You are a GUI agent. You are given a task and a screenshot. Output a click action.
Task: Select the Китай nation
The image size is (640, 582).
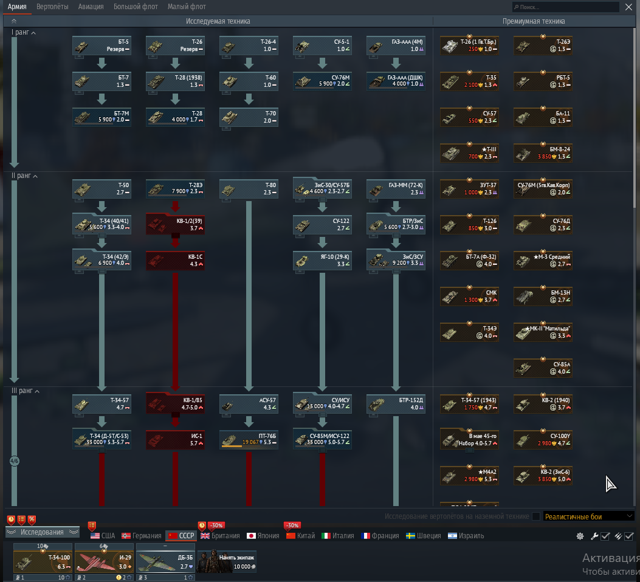click(x=301, y=536)
